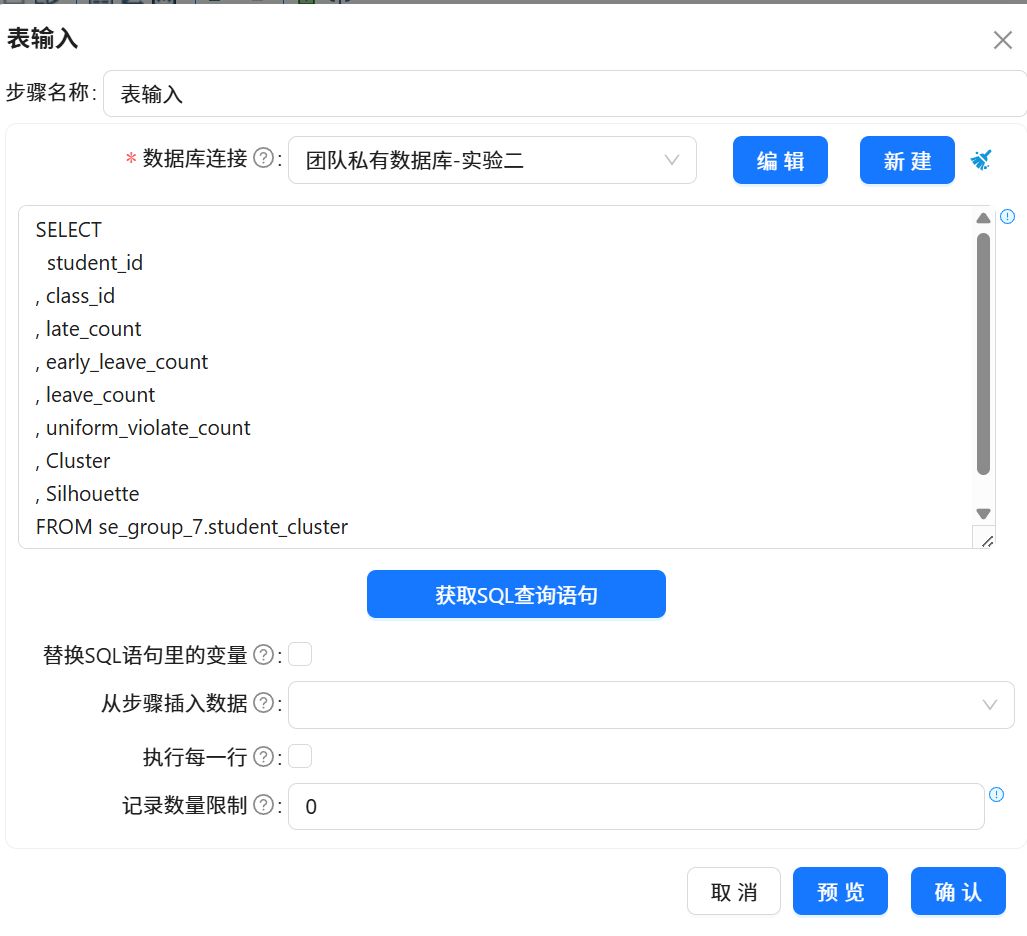Click the late_count line in SQL
This screenshot has width=1027, height=936.
88,329
